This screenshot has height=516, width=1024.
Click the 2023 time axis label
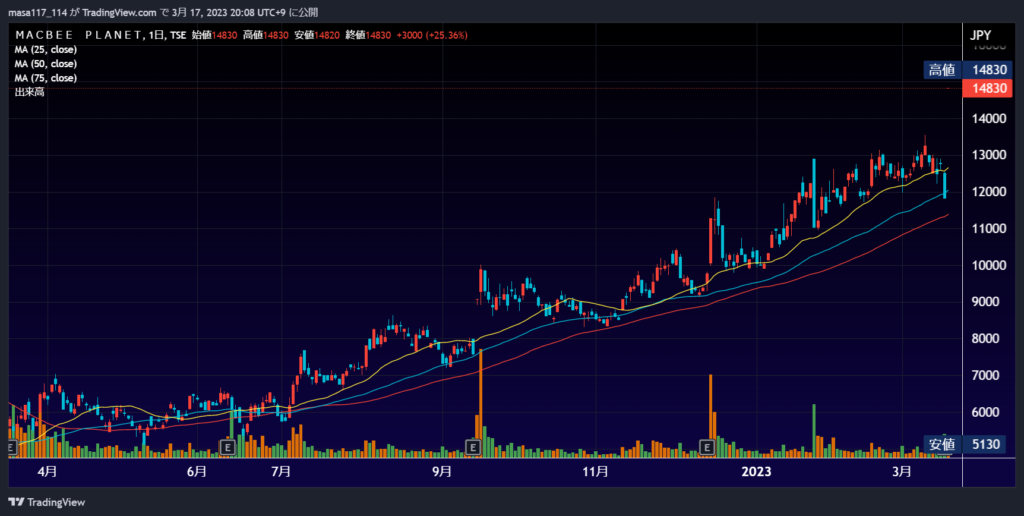tap(756, 472)
